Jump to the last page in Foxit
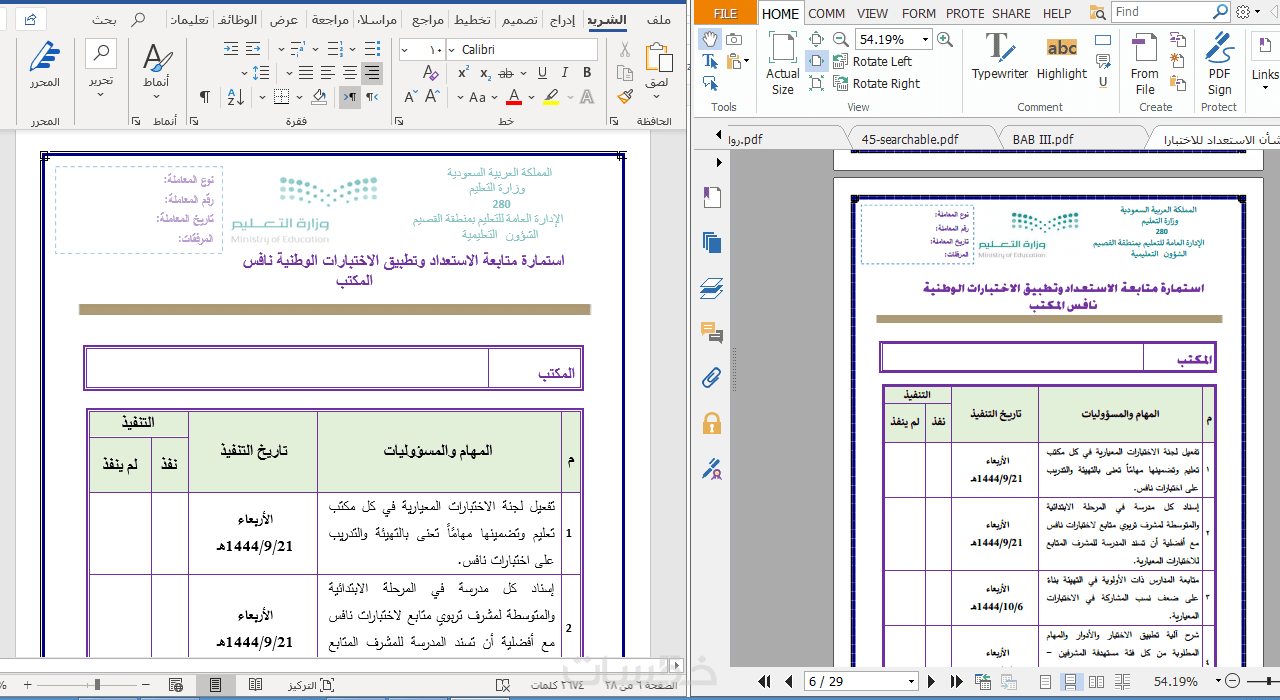This screenshot has height=700, width=1280. pyautogui.click(x=956, y=682)
